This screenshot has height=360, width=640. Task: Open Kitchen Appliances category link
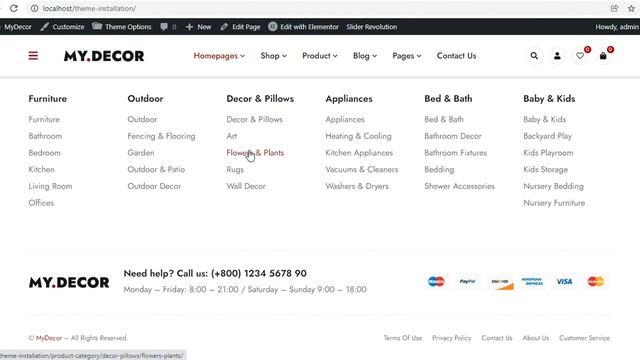click(359, 153)
